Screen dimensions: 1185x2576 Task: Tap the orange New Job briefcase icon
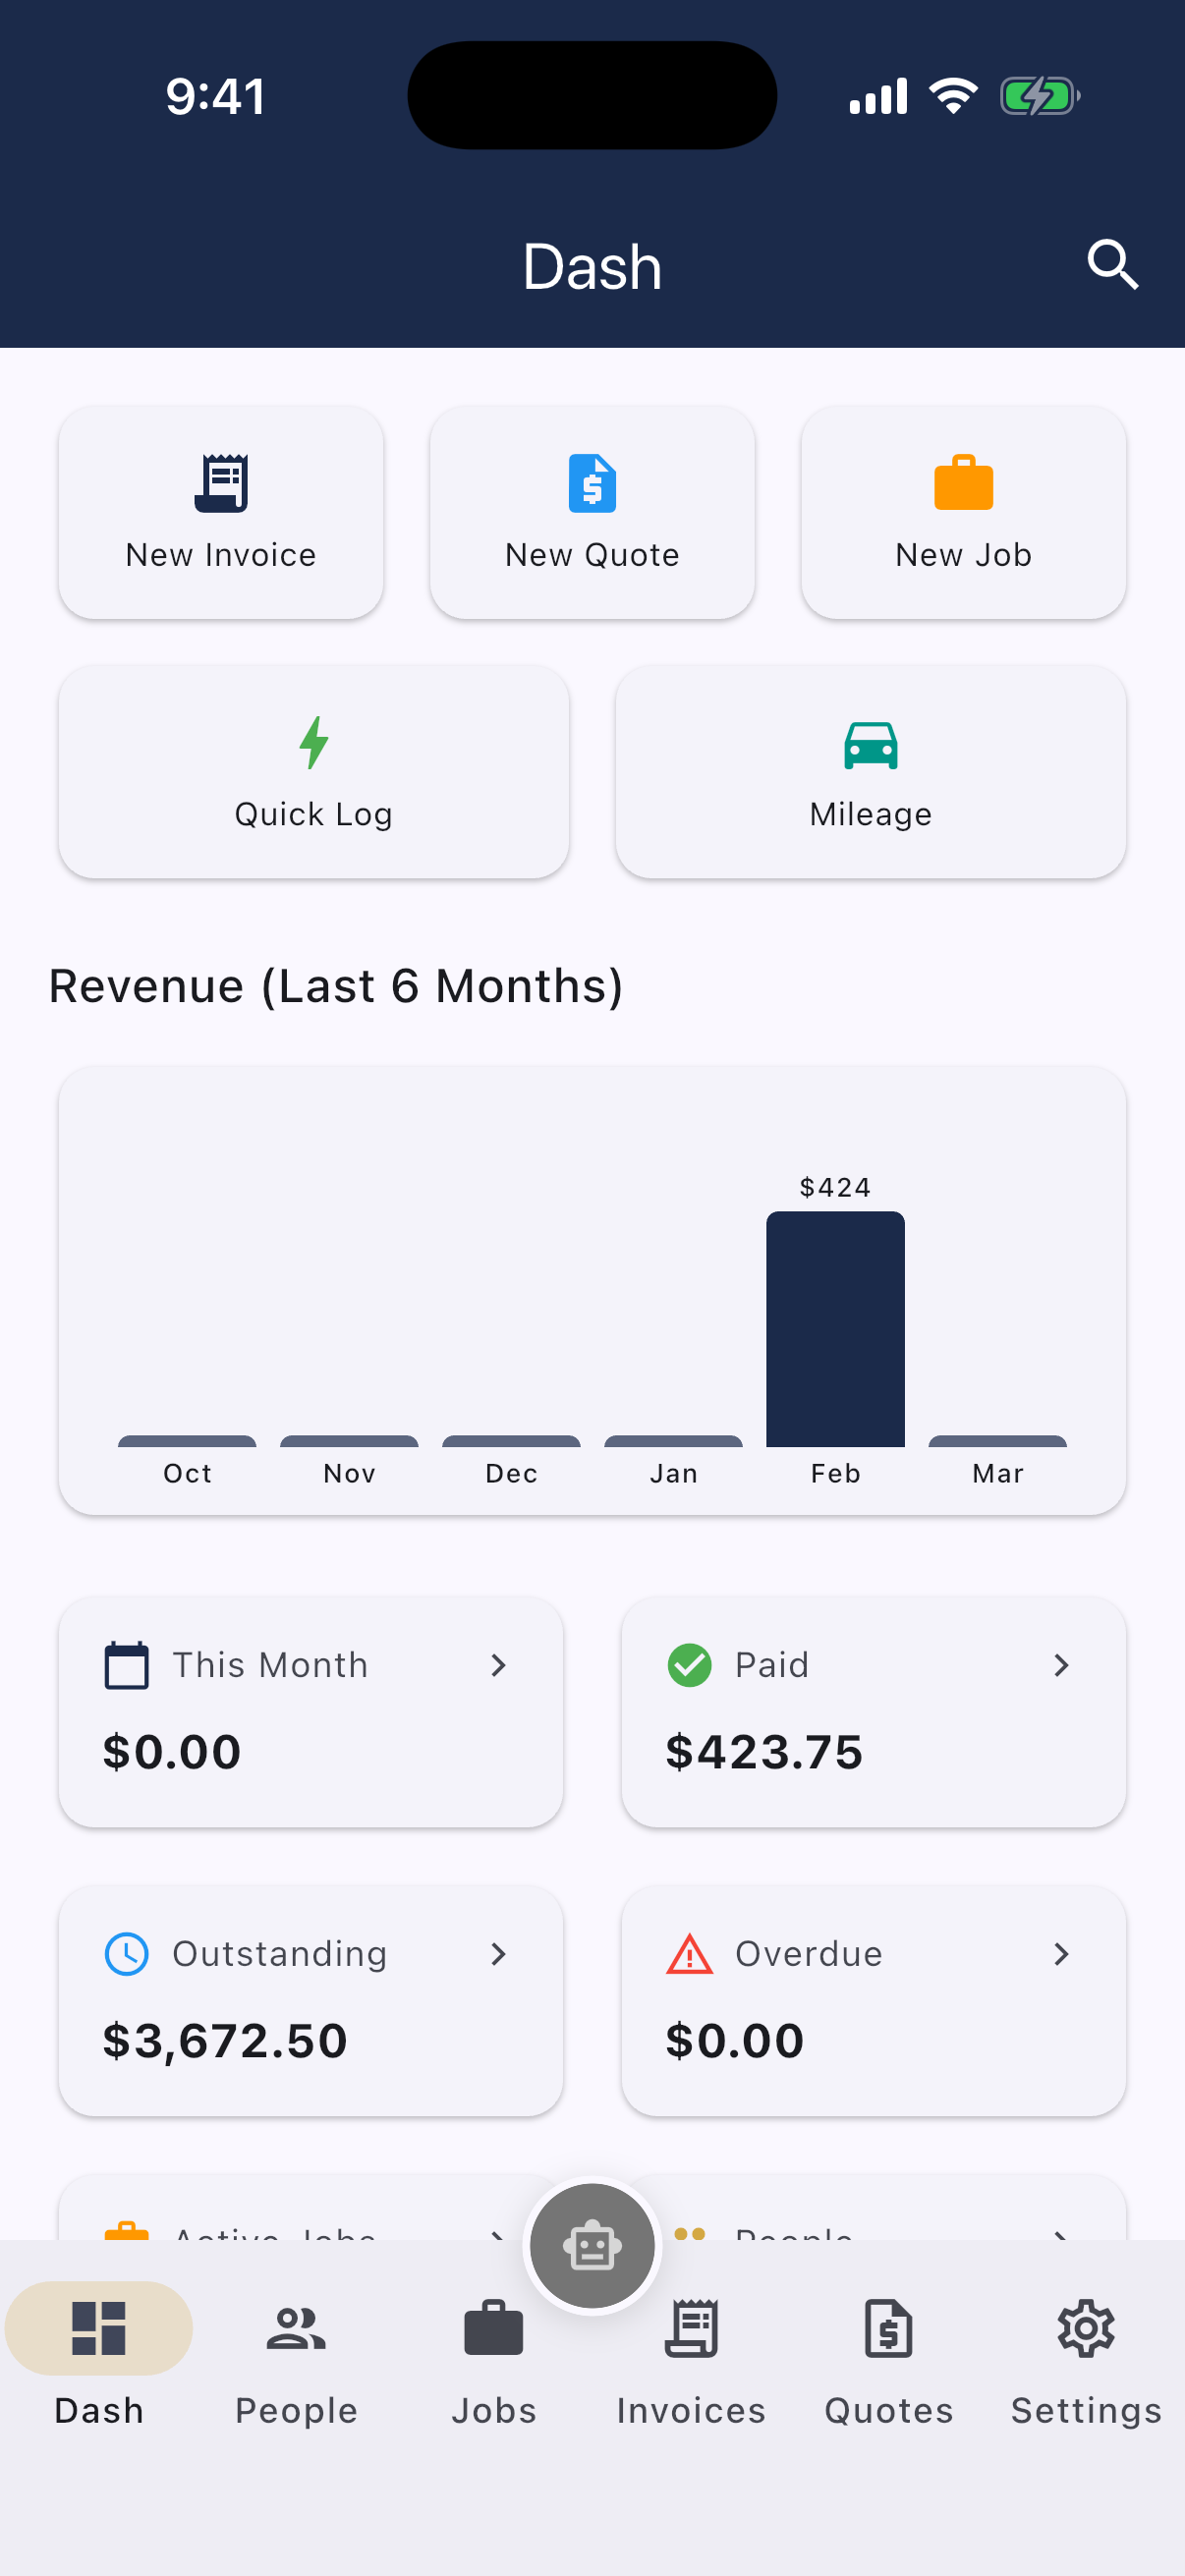(x=963, y=482)
